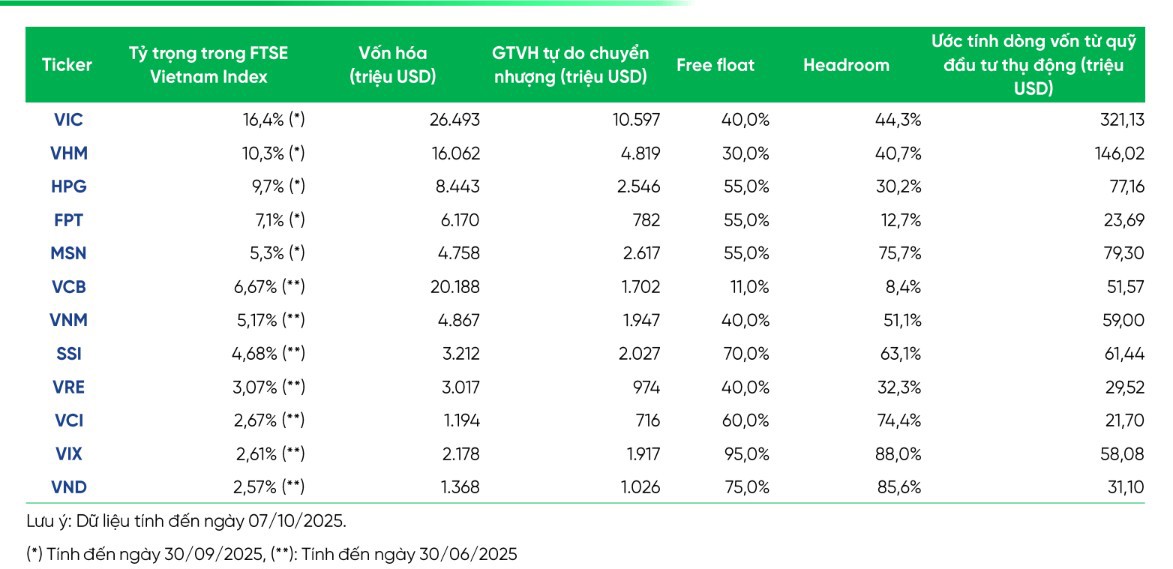Select the Headroom column header
The height and width of the screenshot is (569, 1173).
point(845,65)
